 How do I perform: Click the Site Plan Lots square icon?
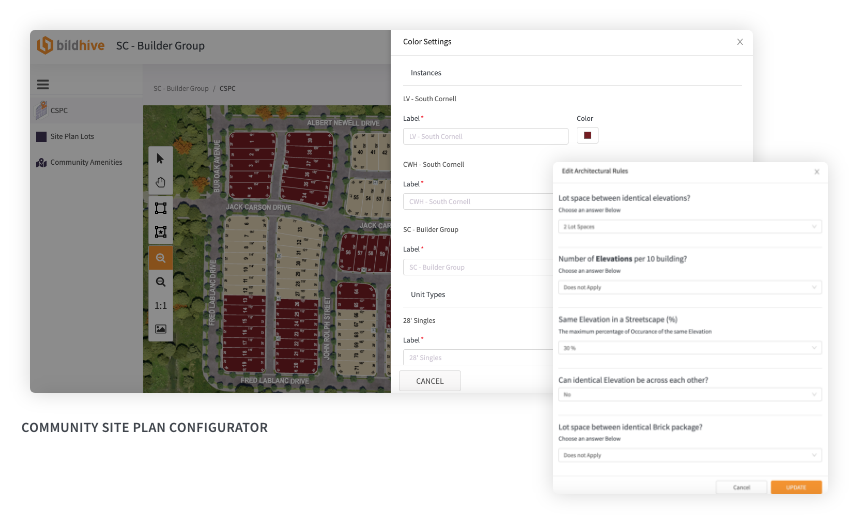coord(41,137)
